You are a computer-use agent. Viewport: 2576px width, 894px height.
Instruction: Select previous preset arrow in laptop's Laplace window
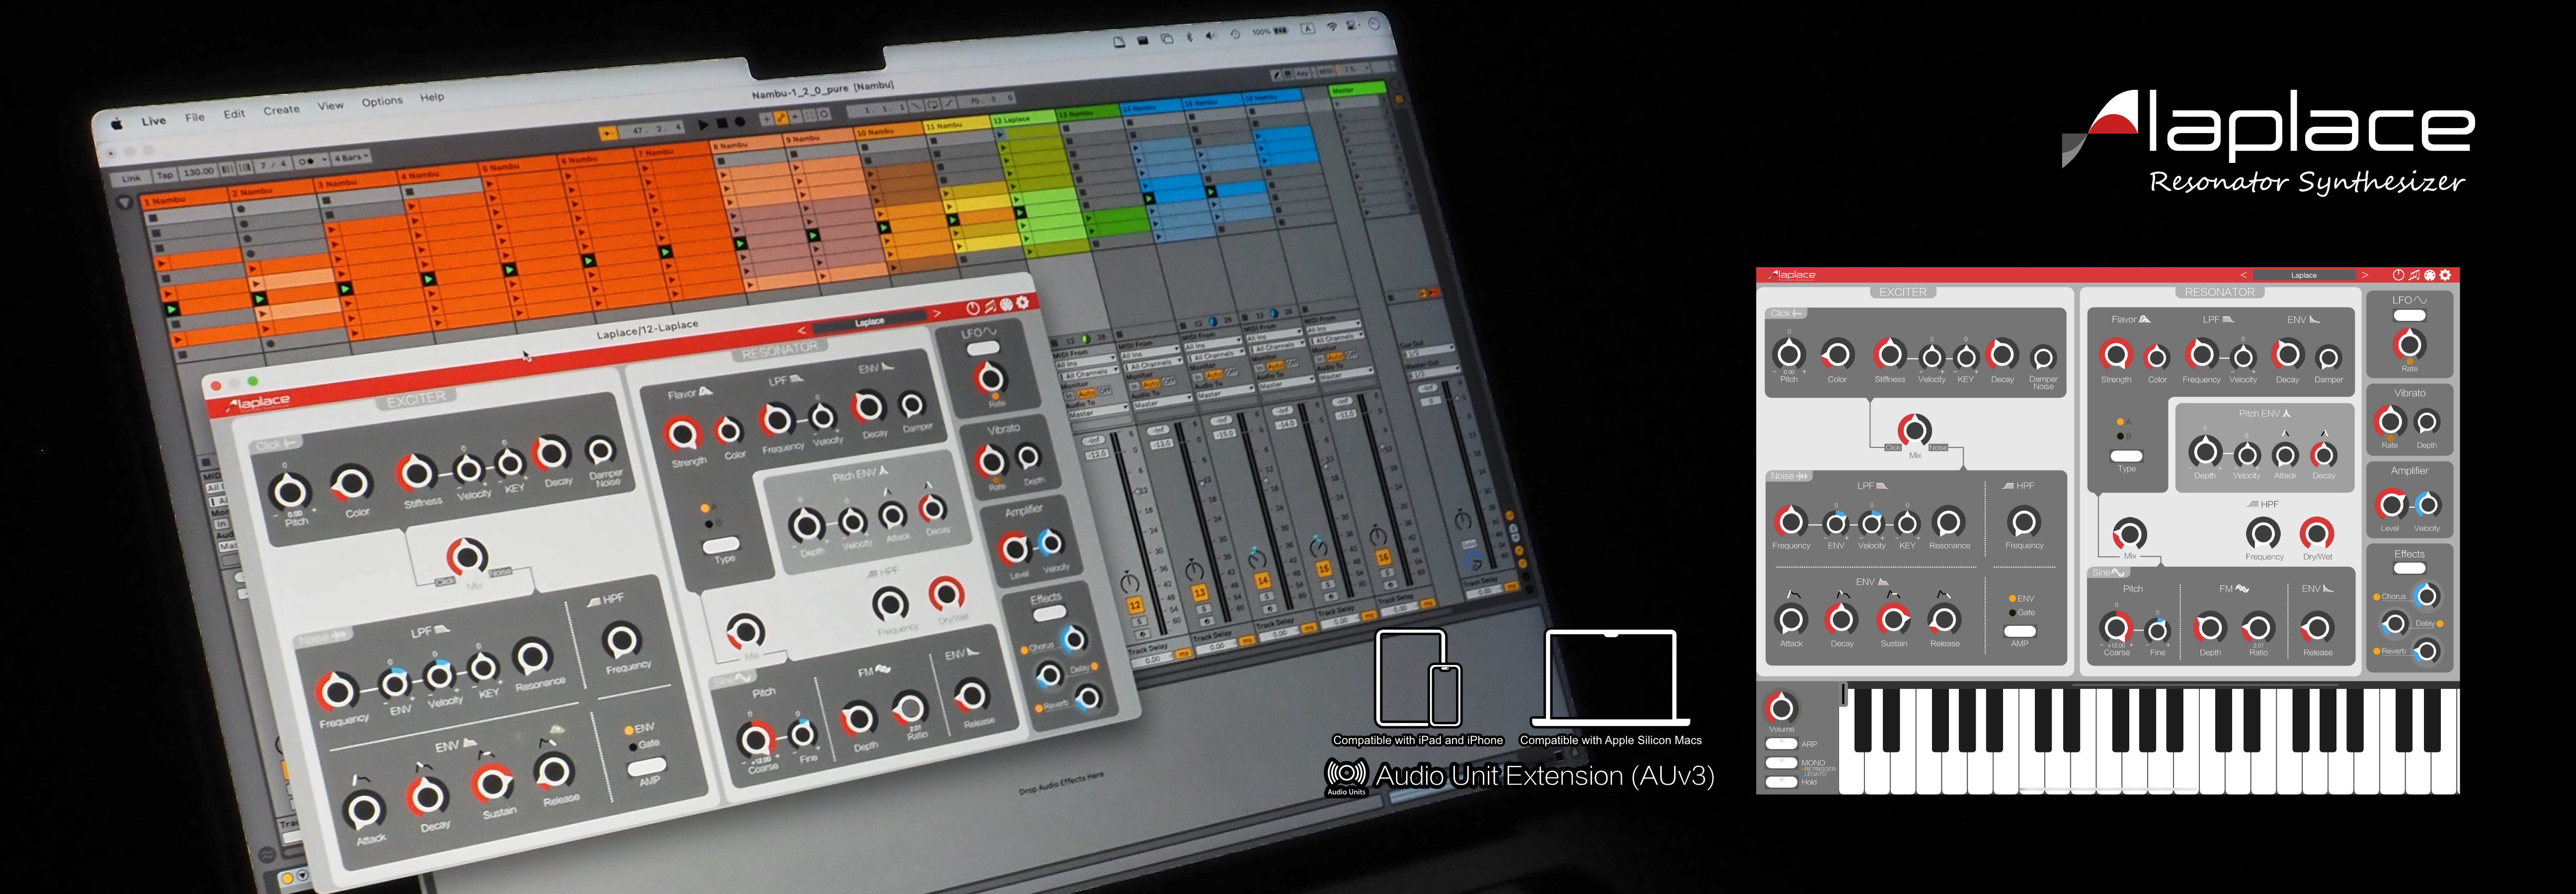[x=801, y=330]
